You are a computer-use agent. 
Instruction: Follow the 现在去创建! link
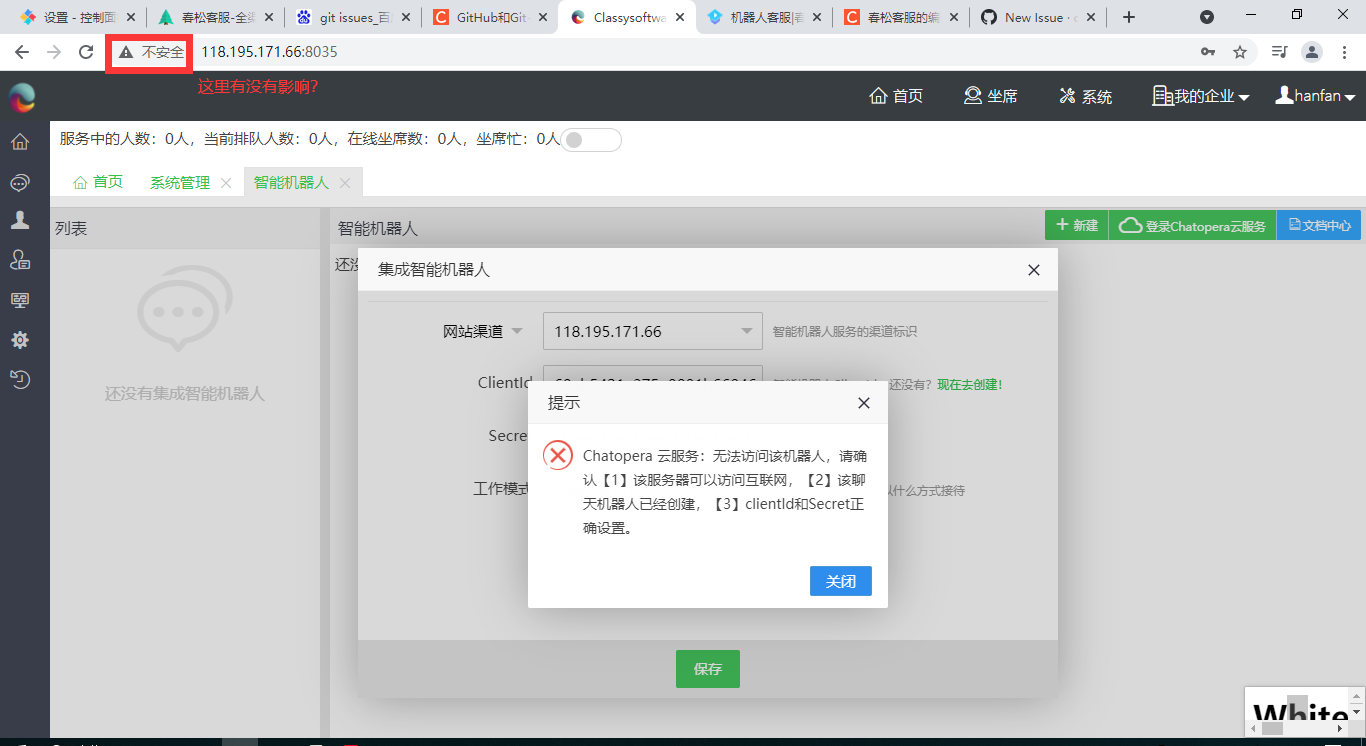point(969,384)
